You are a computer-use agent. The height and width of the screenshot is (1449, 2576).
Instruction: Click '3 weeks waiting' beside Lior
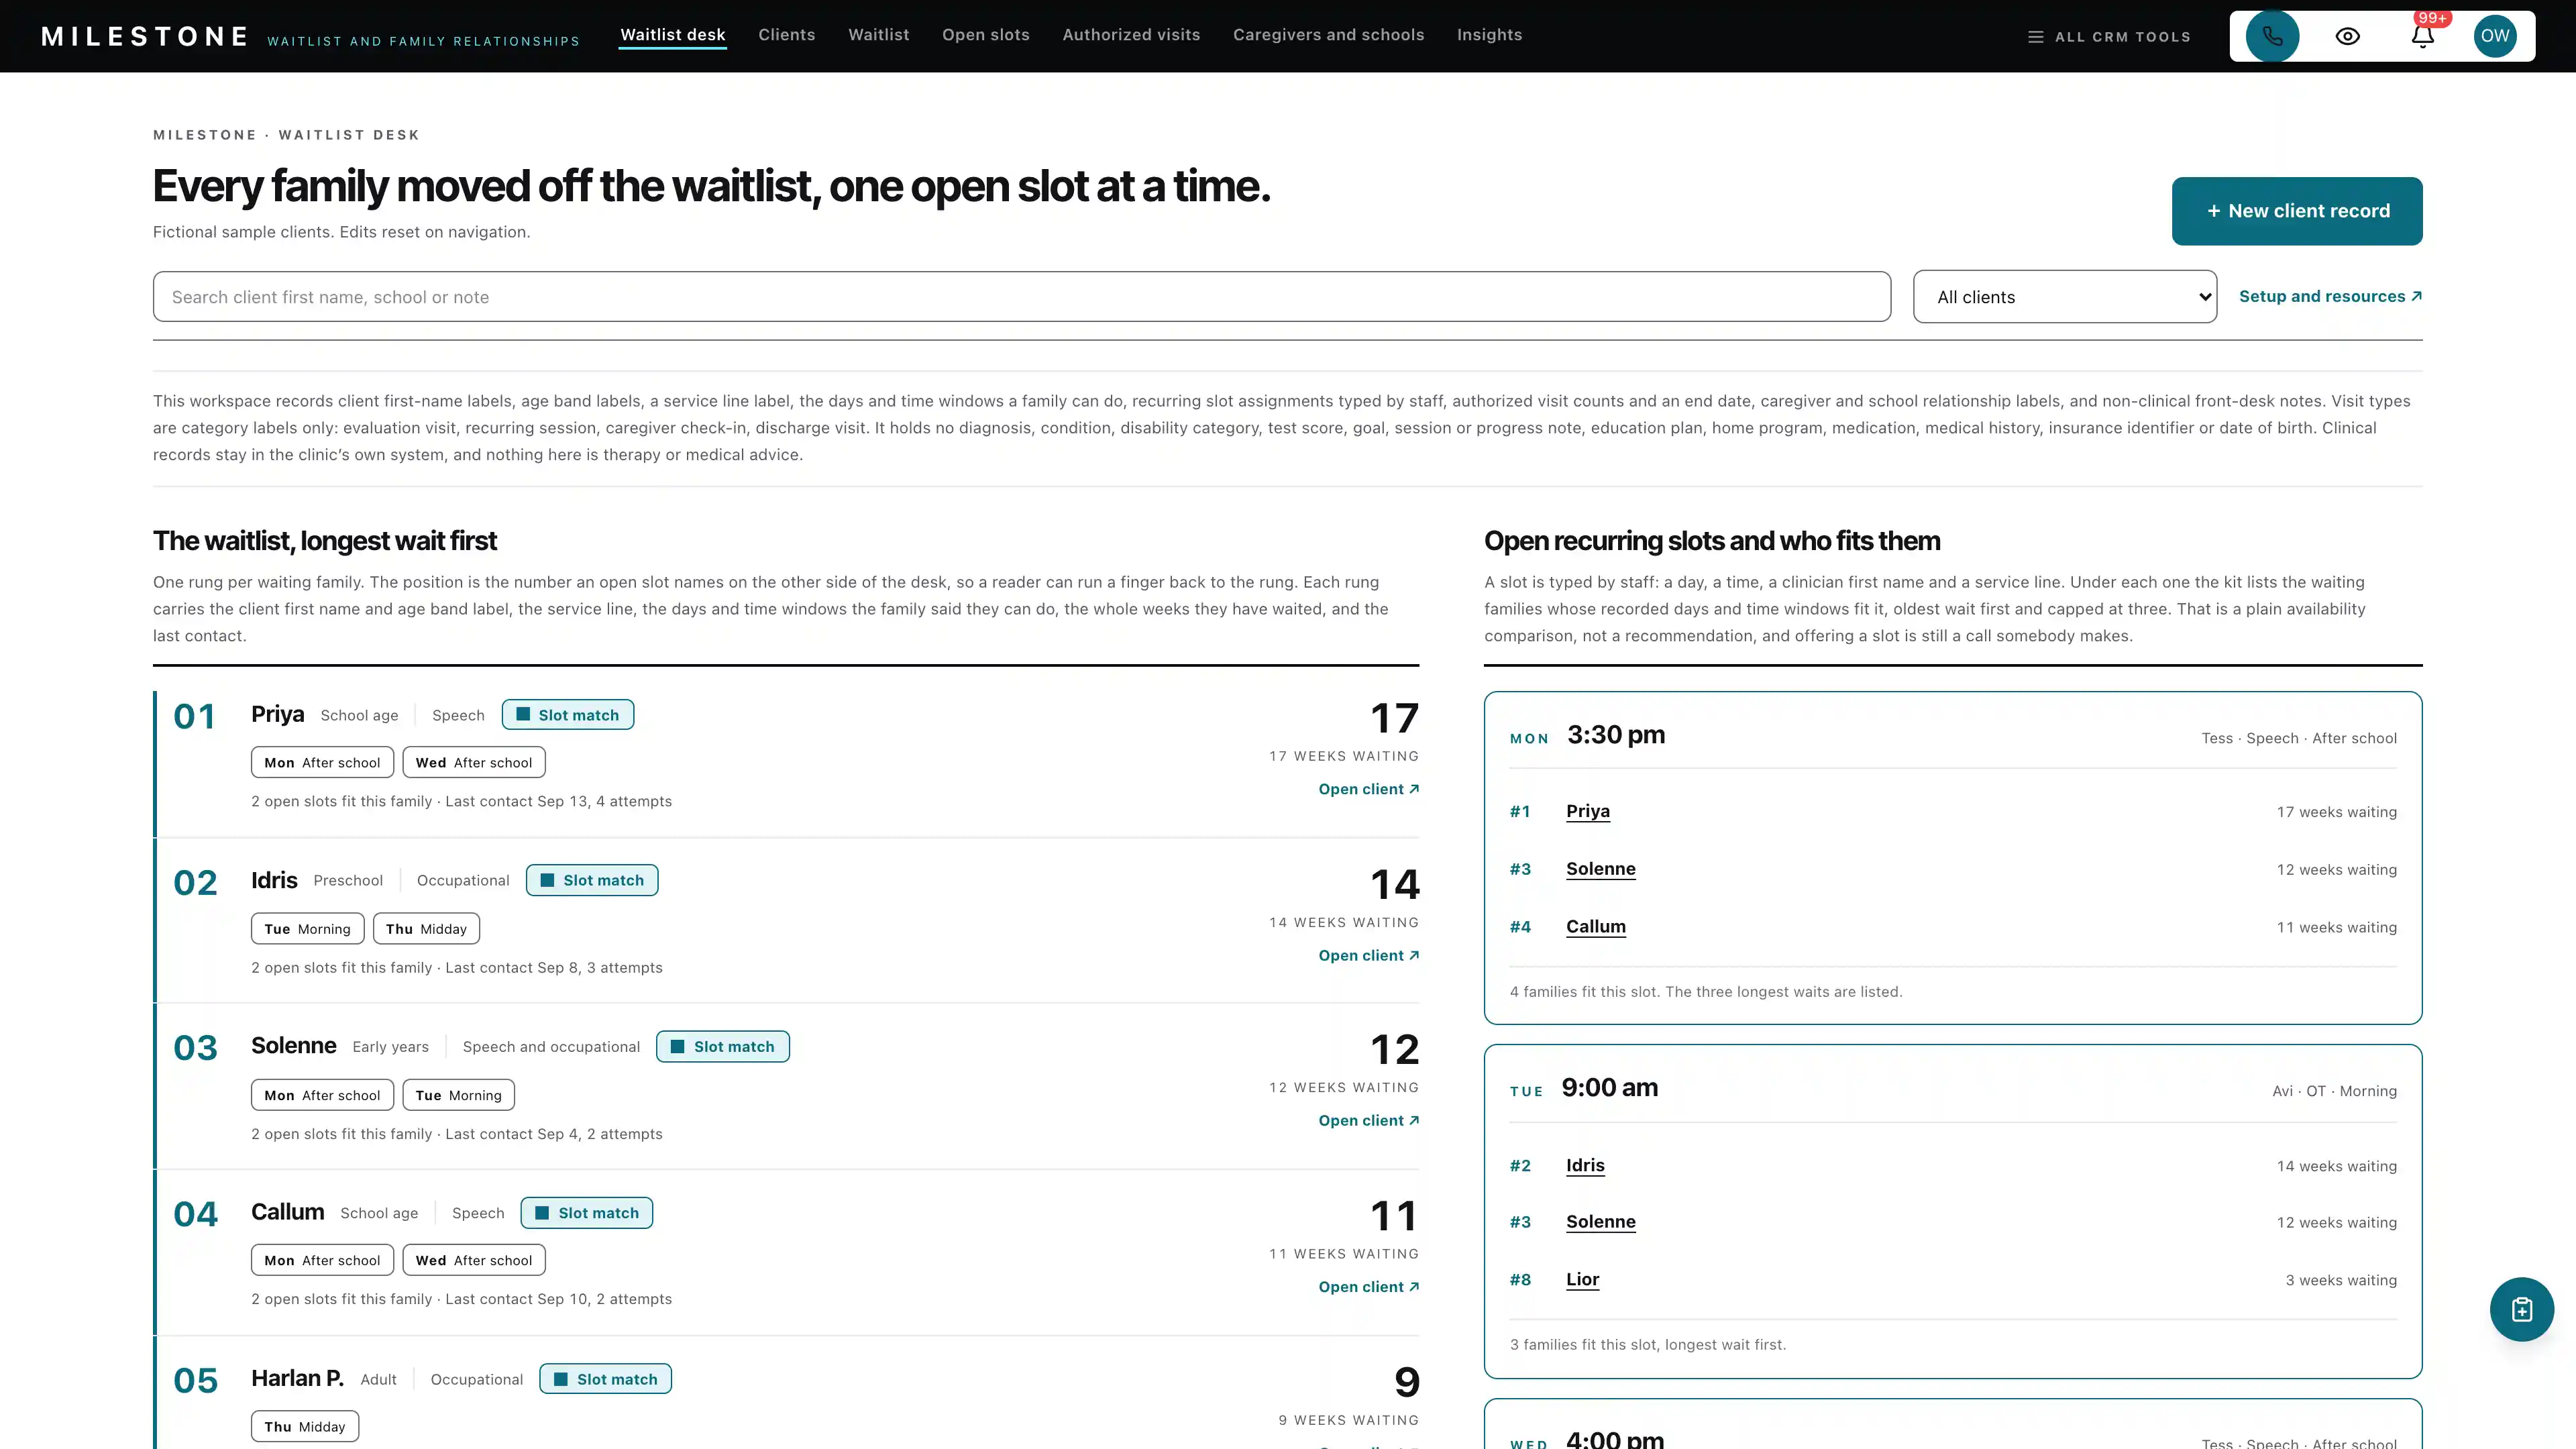pos(2340,1280)
